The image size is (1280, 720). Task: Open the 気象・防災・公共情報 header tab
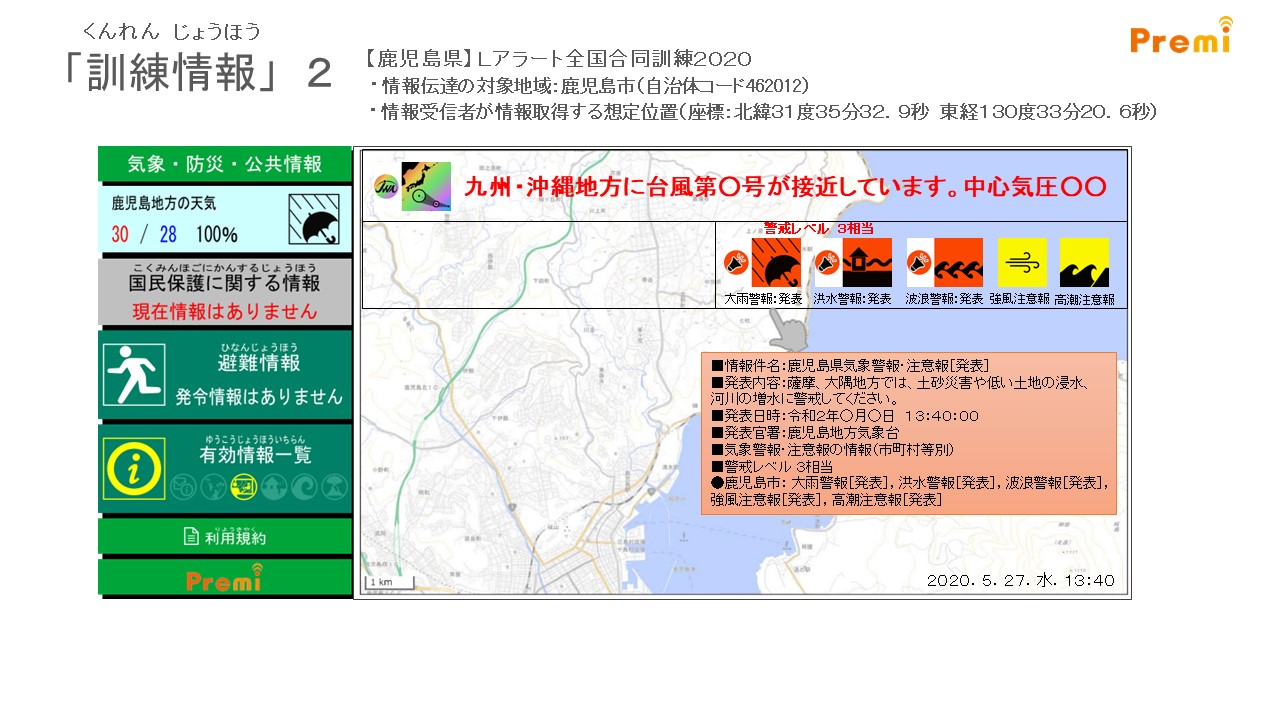tap(225, 164)
